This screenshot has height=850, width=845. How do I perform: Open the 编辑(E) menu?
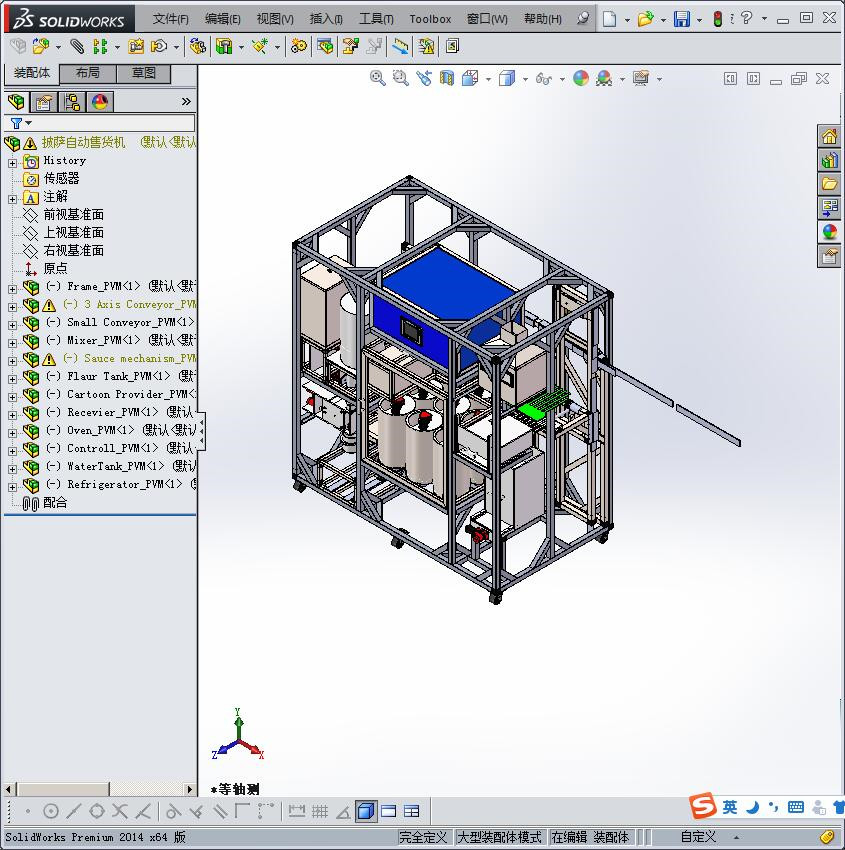222,19
